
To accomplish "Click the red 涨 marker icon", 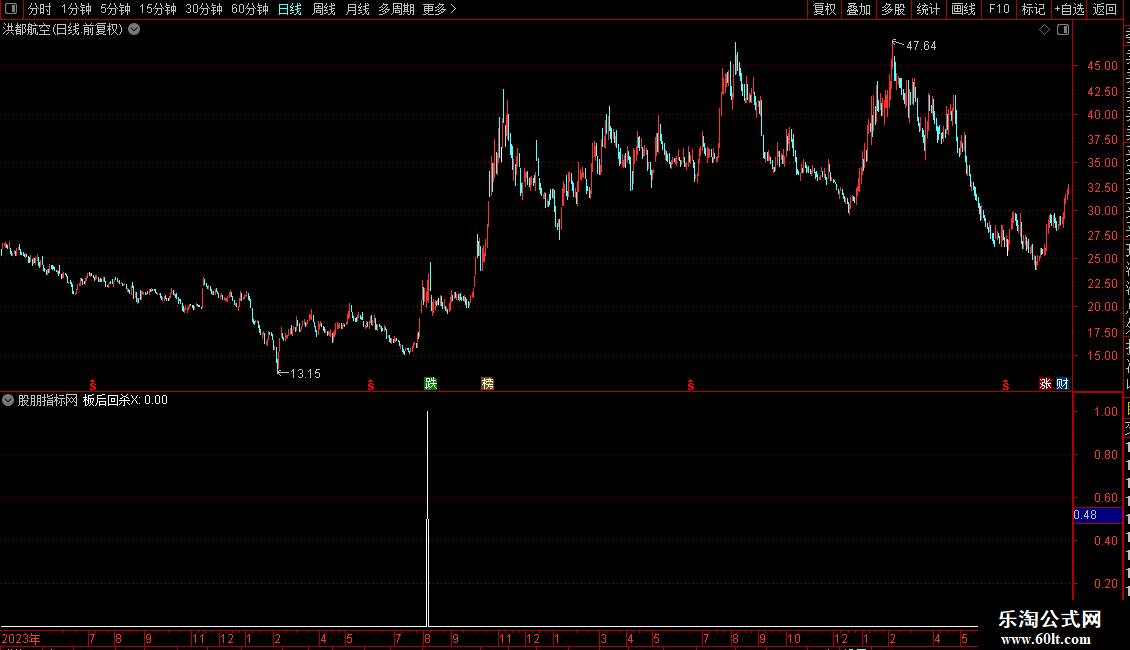I will pos(1045,384).
